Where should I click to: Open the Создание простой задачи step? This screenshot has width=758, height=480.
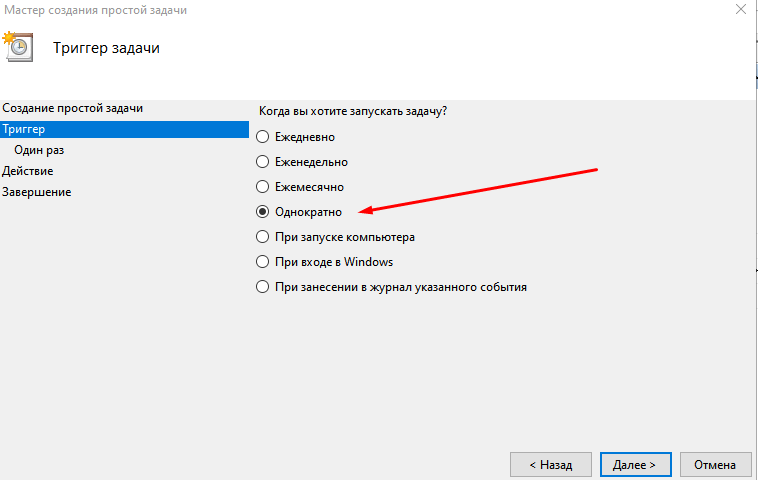point(72,108)
